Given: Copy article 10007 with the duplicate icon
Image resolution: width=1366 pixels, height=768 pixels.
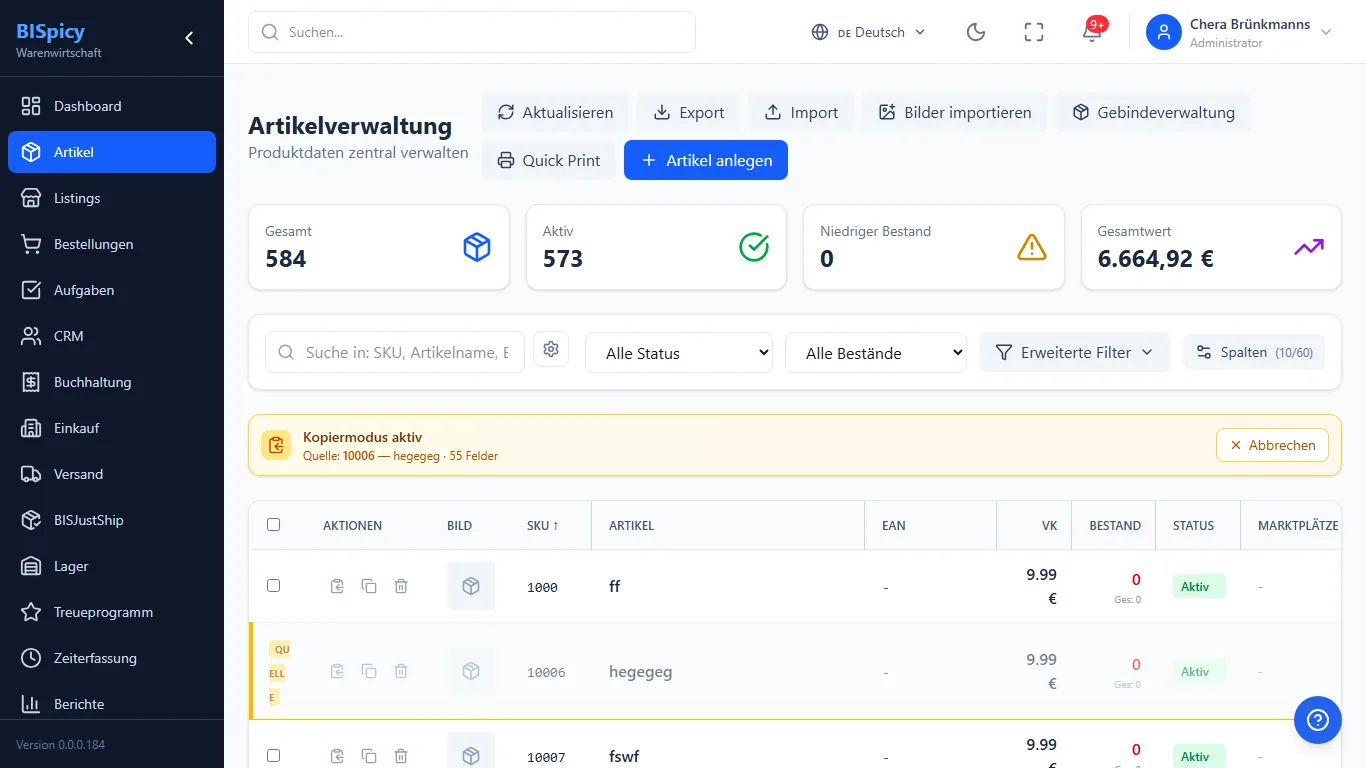Looking at the screenshot, I should (369, 756).
